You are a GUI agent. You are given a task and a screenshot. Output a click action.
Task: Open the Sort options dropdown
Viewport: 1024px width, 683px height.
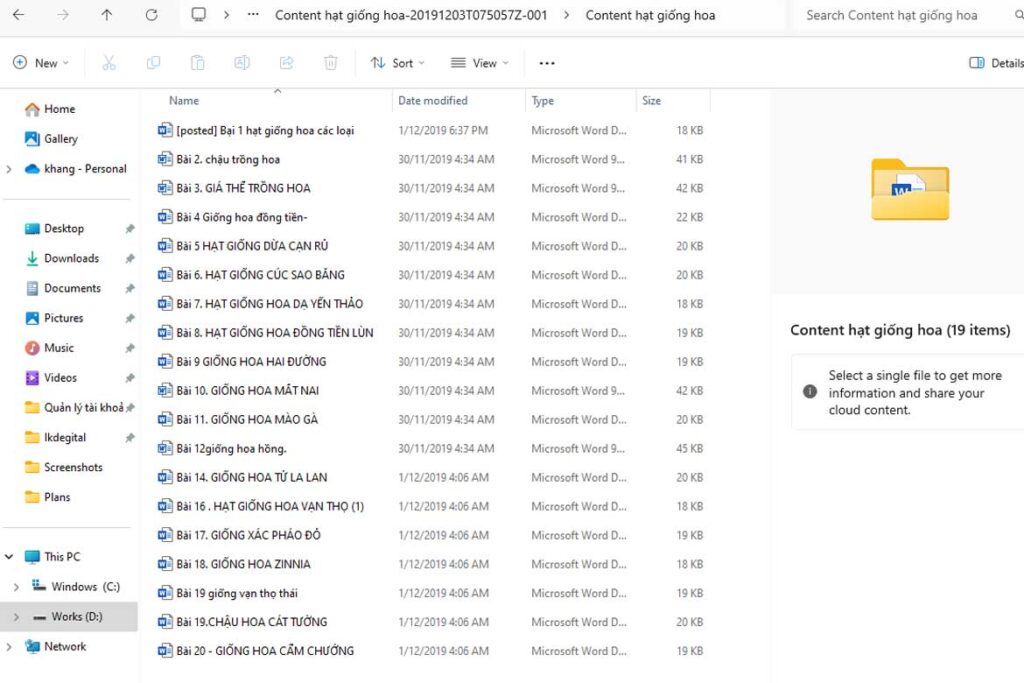pos(397,63)
